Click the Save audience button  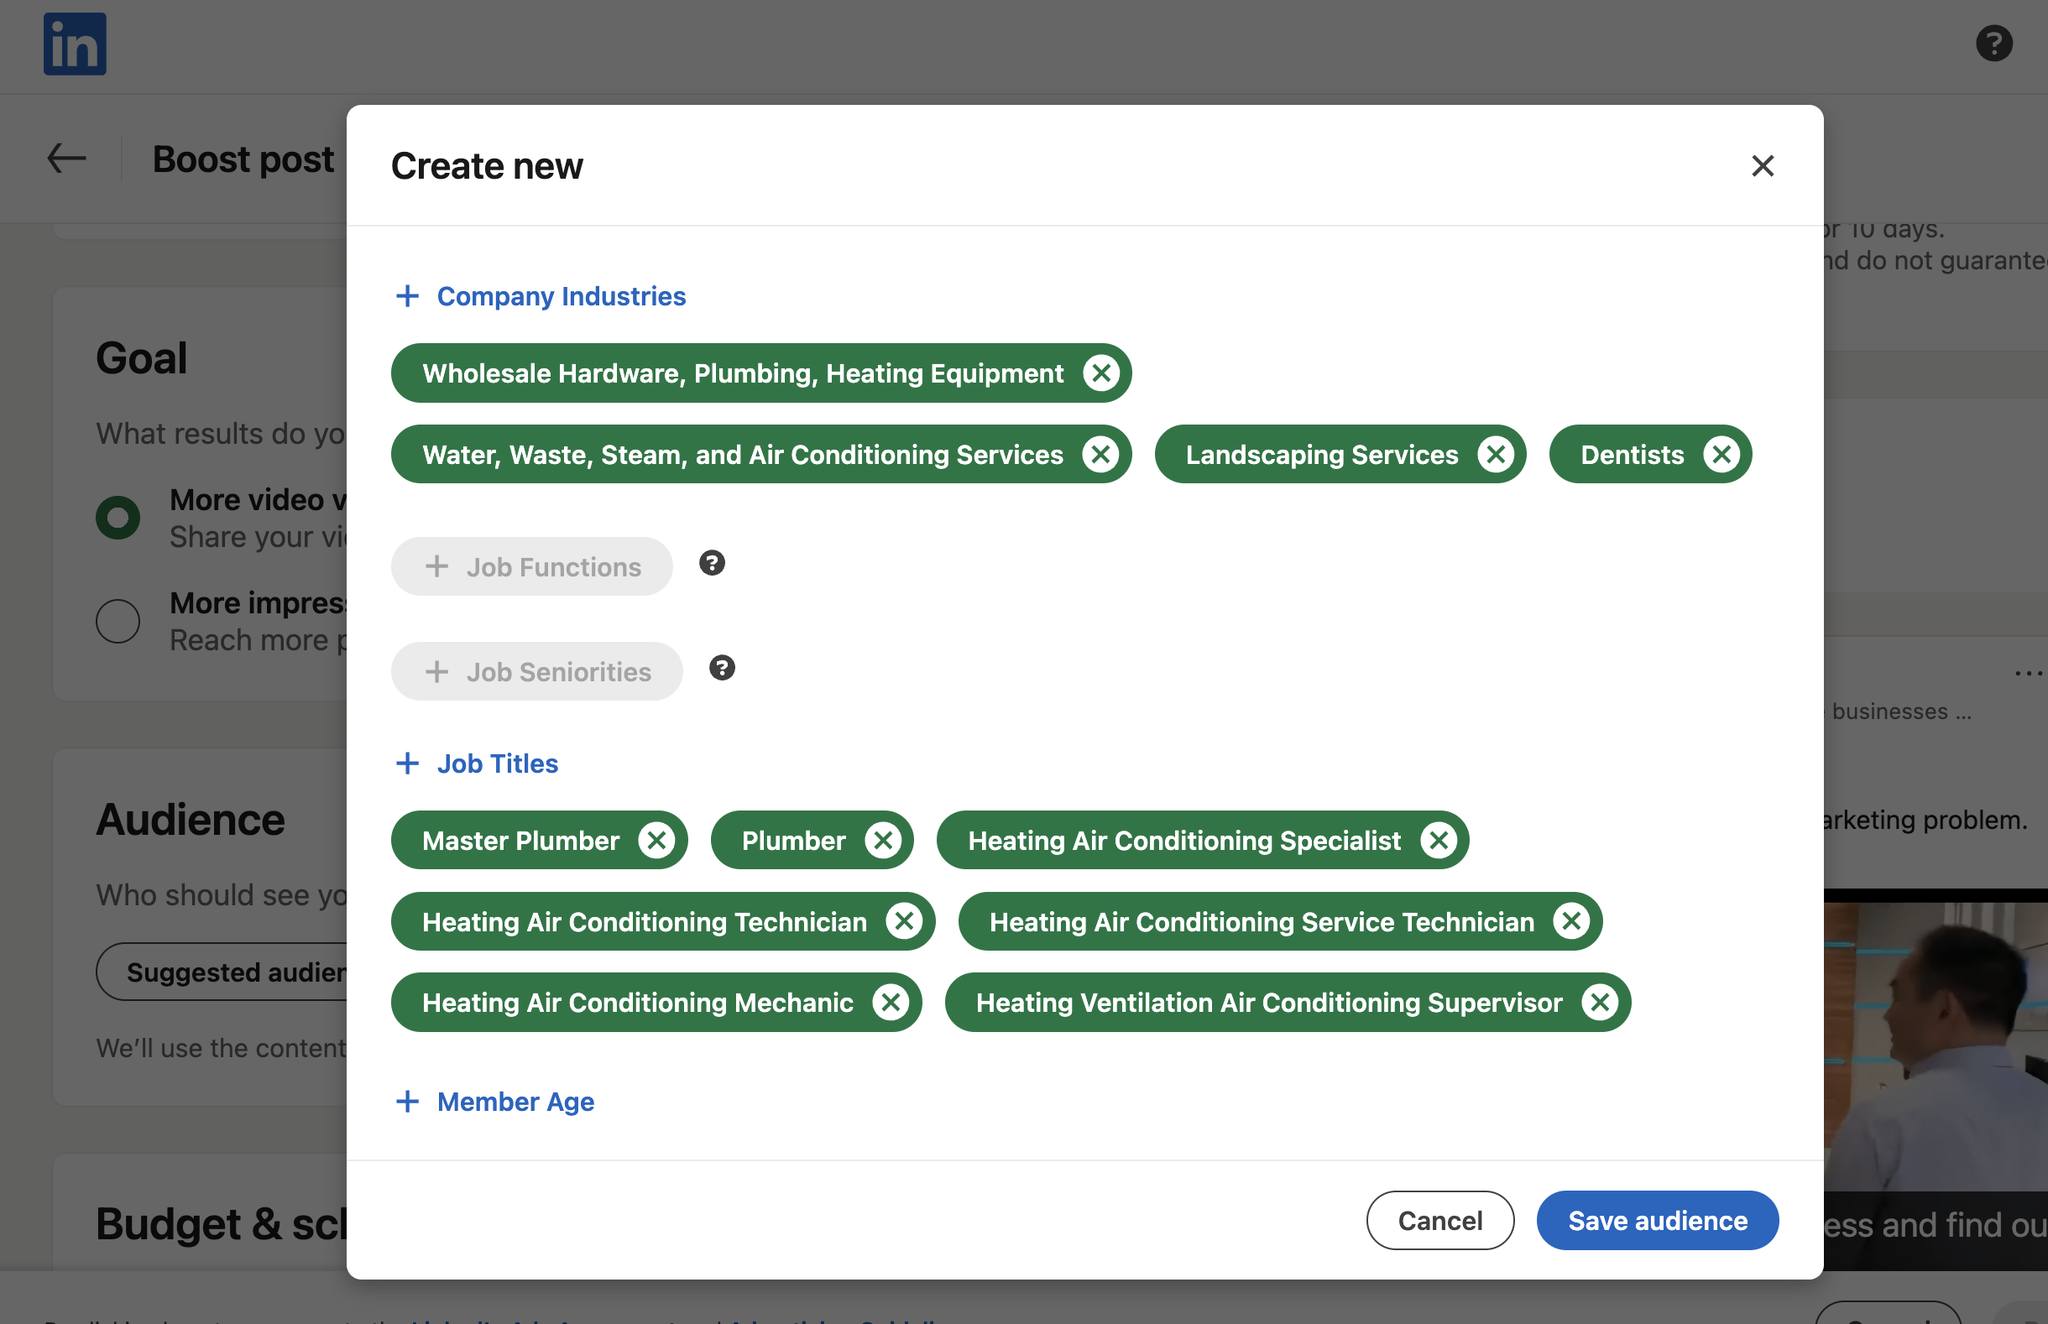coord(1657,1221)
